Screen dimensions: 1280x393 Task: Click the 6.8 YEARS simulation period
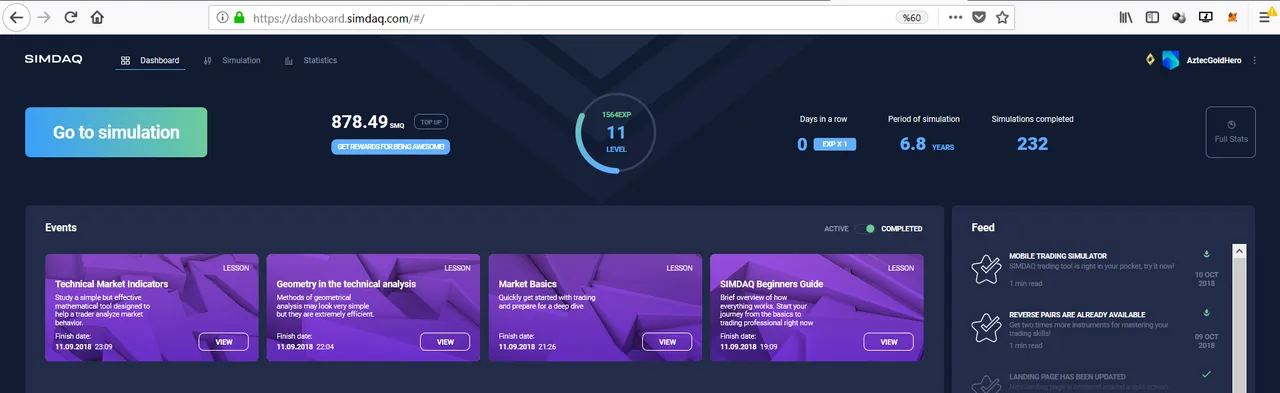pyautogui.click(x=927, y=144)
